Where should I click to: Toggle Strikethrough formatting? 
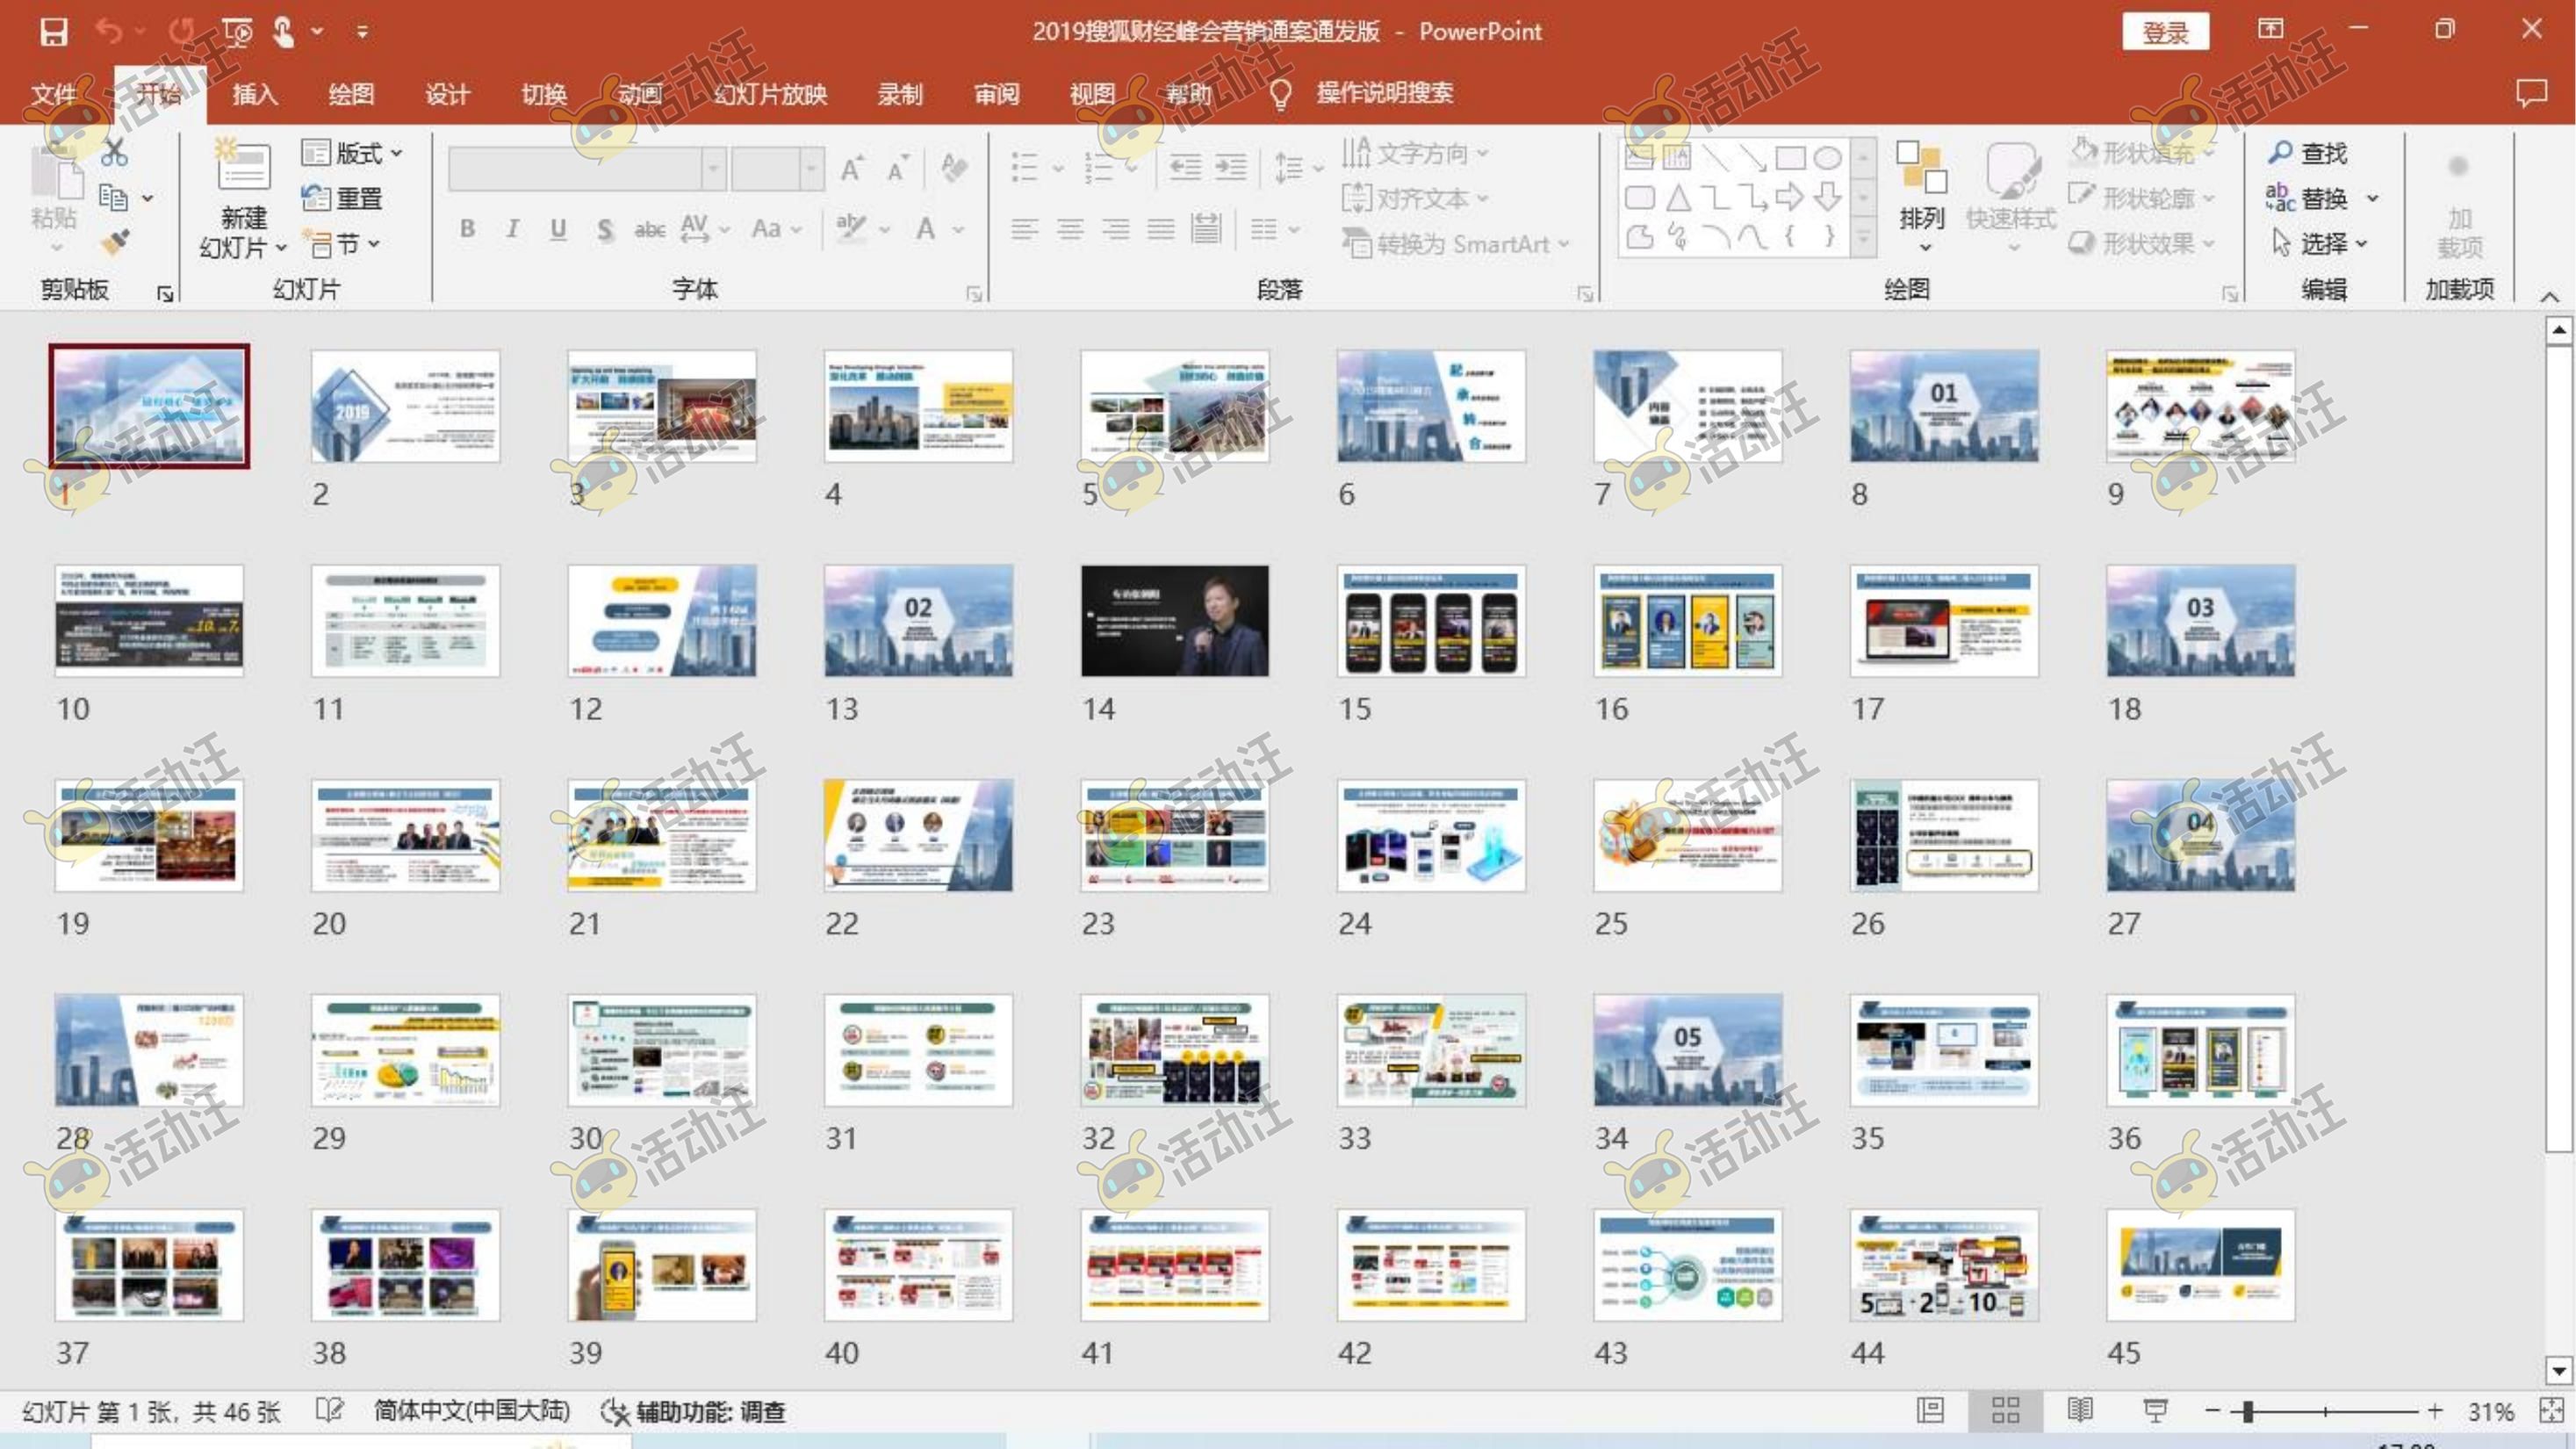pos(650,230)
